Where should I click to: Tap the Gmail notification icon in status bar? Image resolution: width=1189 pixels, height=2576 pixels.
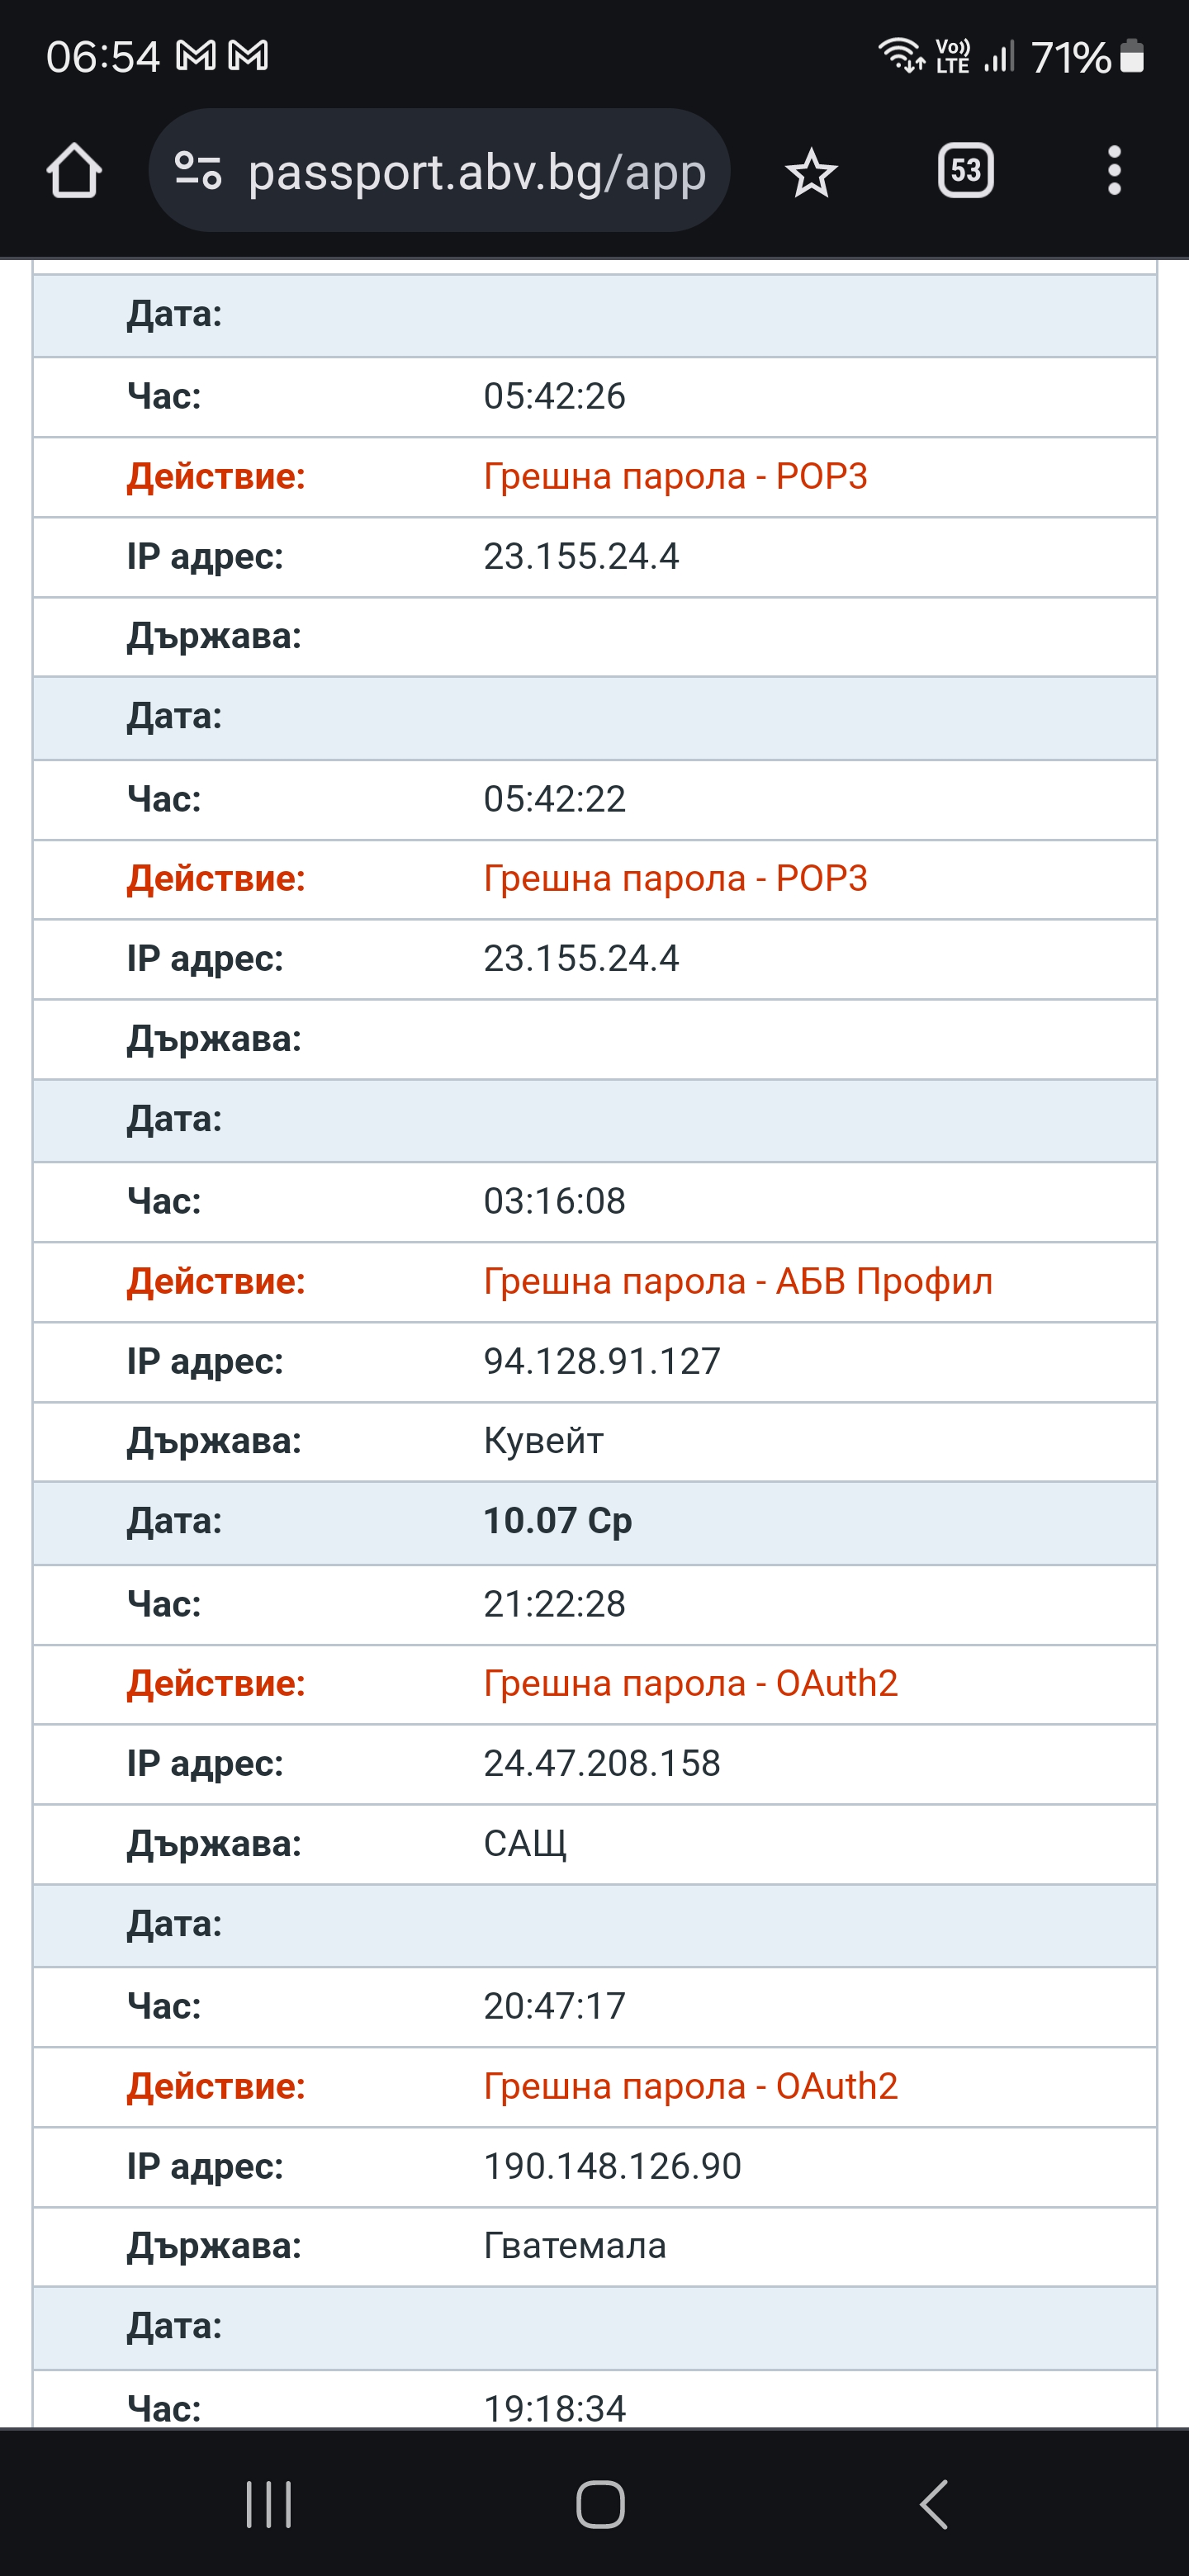(196, 56)
